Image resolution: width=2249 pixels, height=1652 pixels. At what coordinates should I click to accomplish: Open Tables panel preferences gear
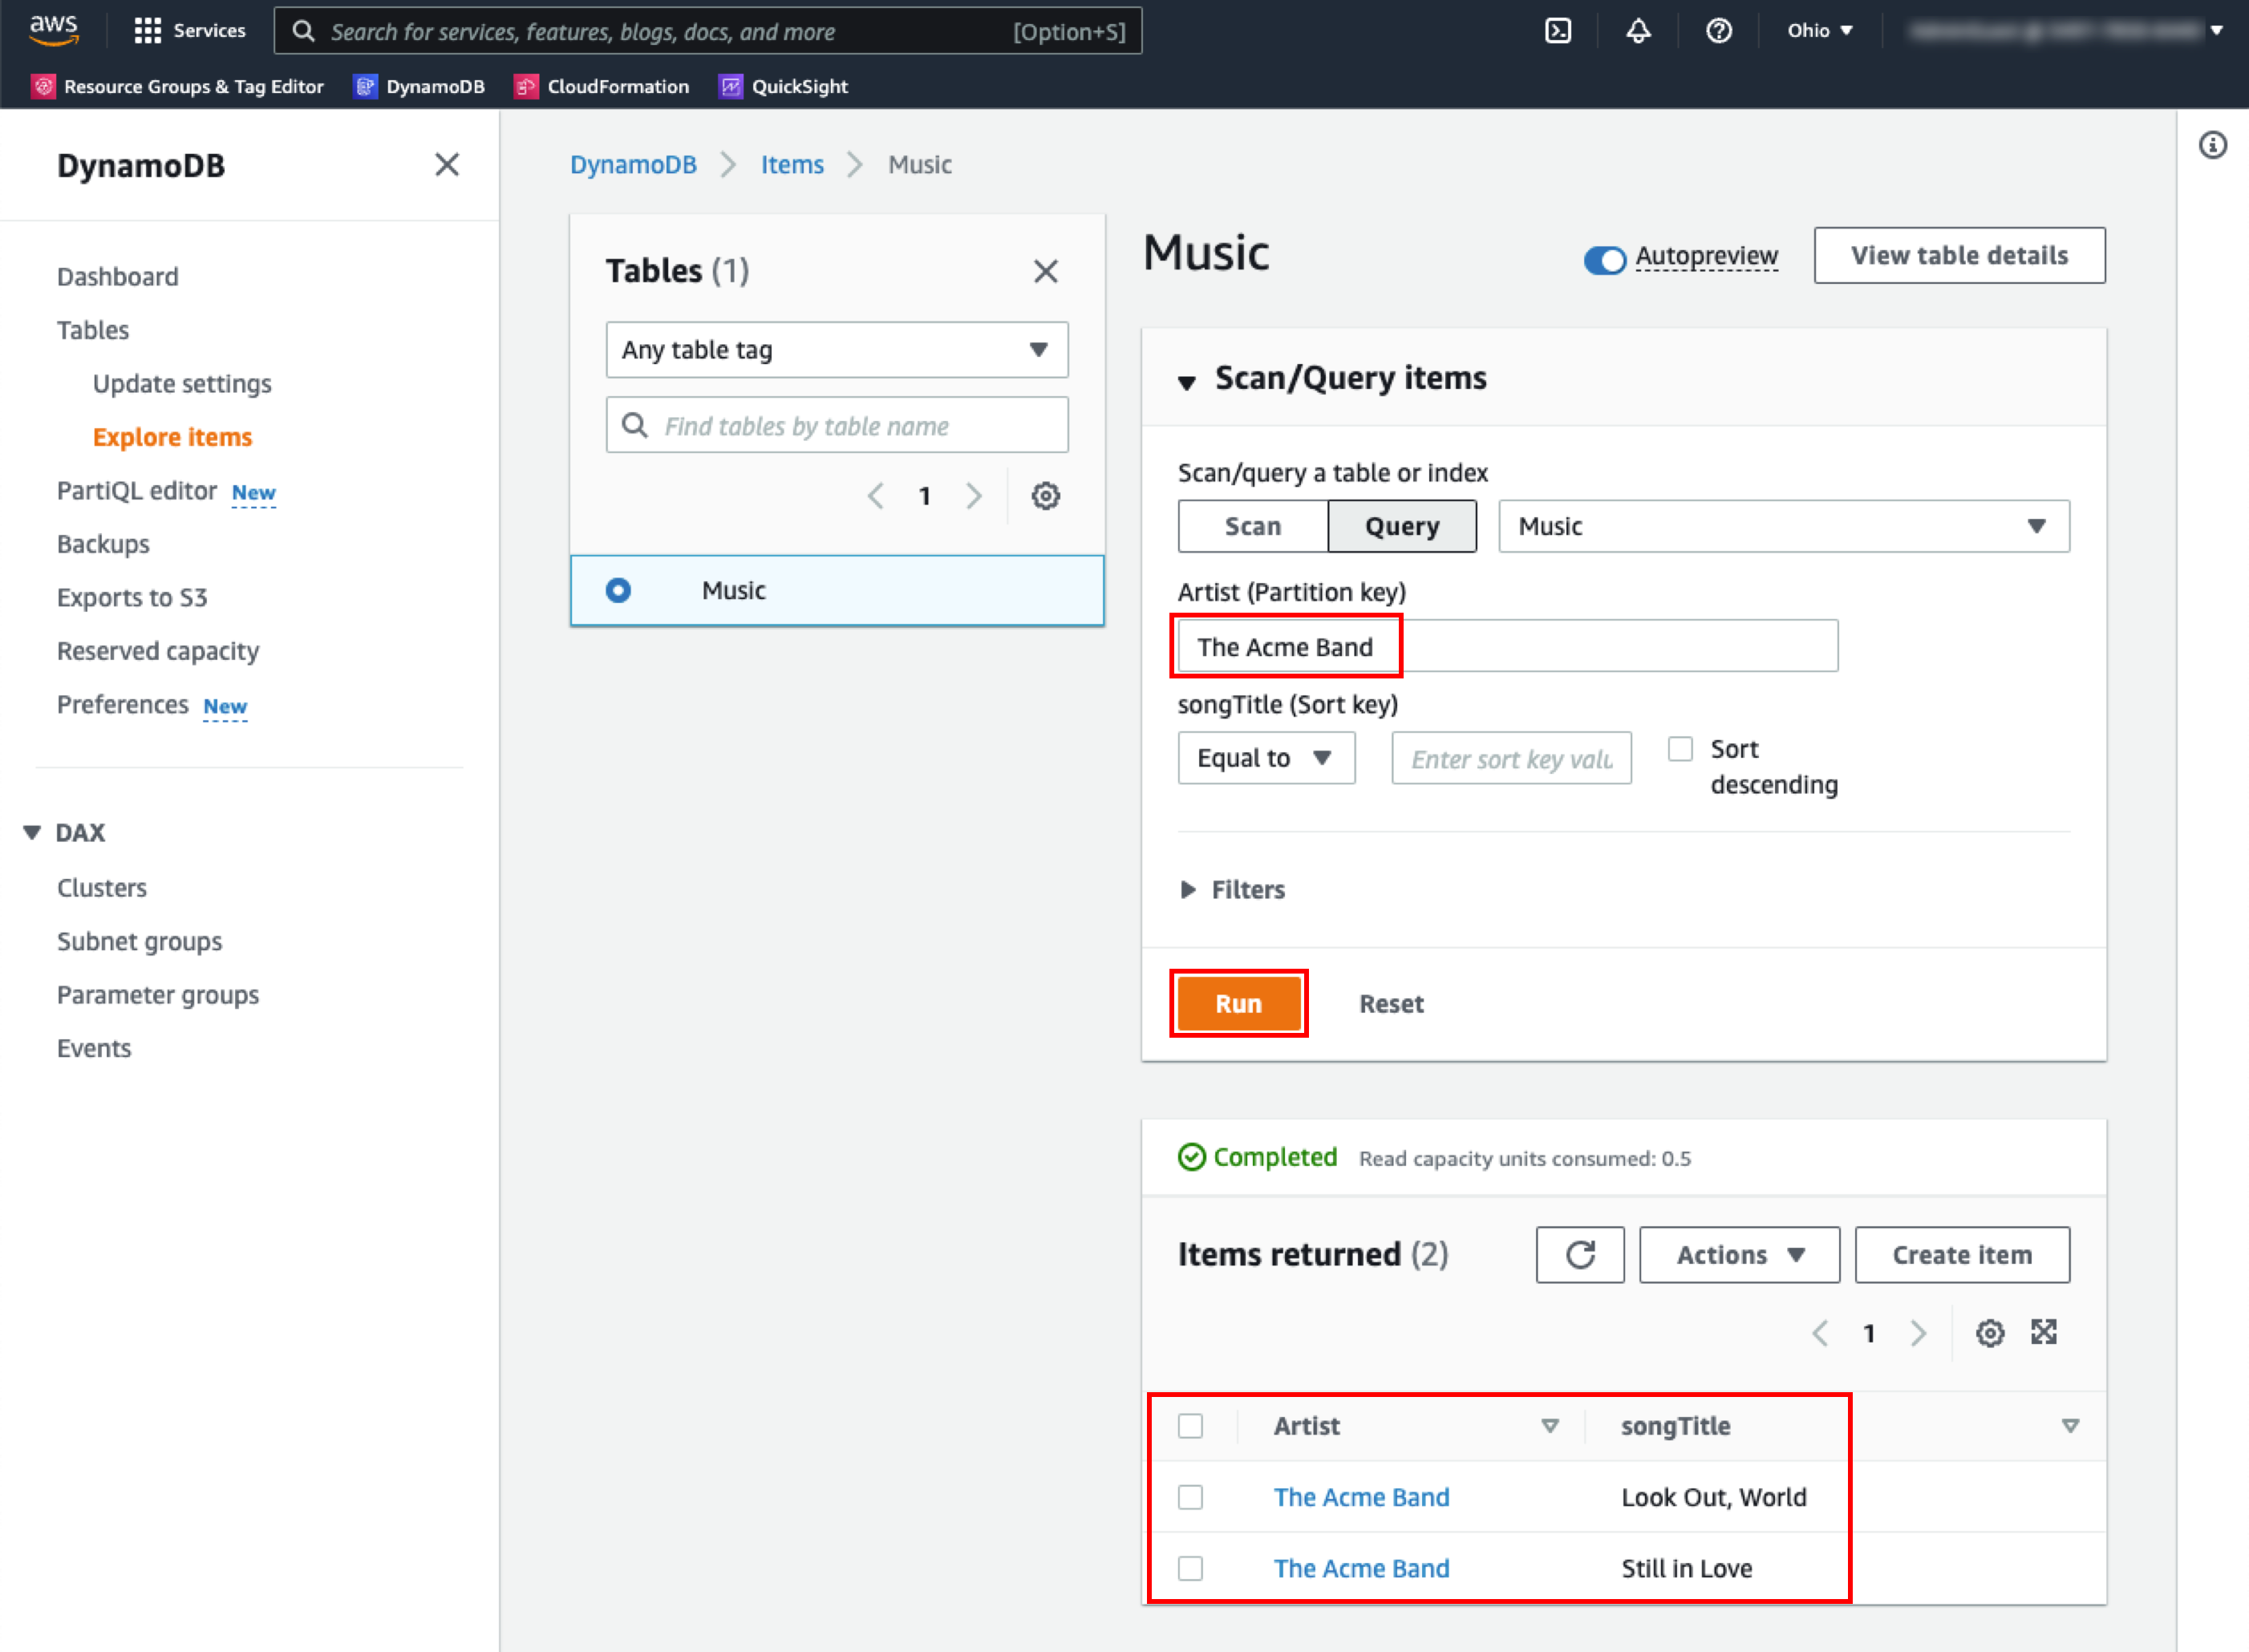tap(1046, 496)
